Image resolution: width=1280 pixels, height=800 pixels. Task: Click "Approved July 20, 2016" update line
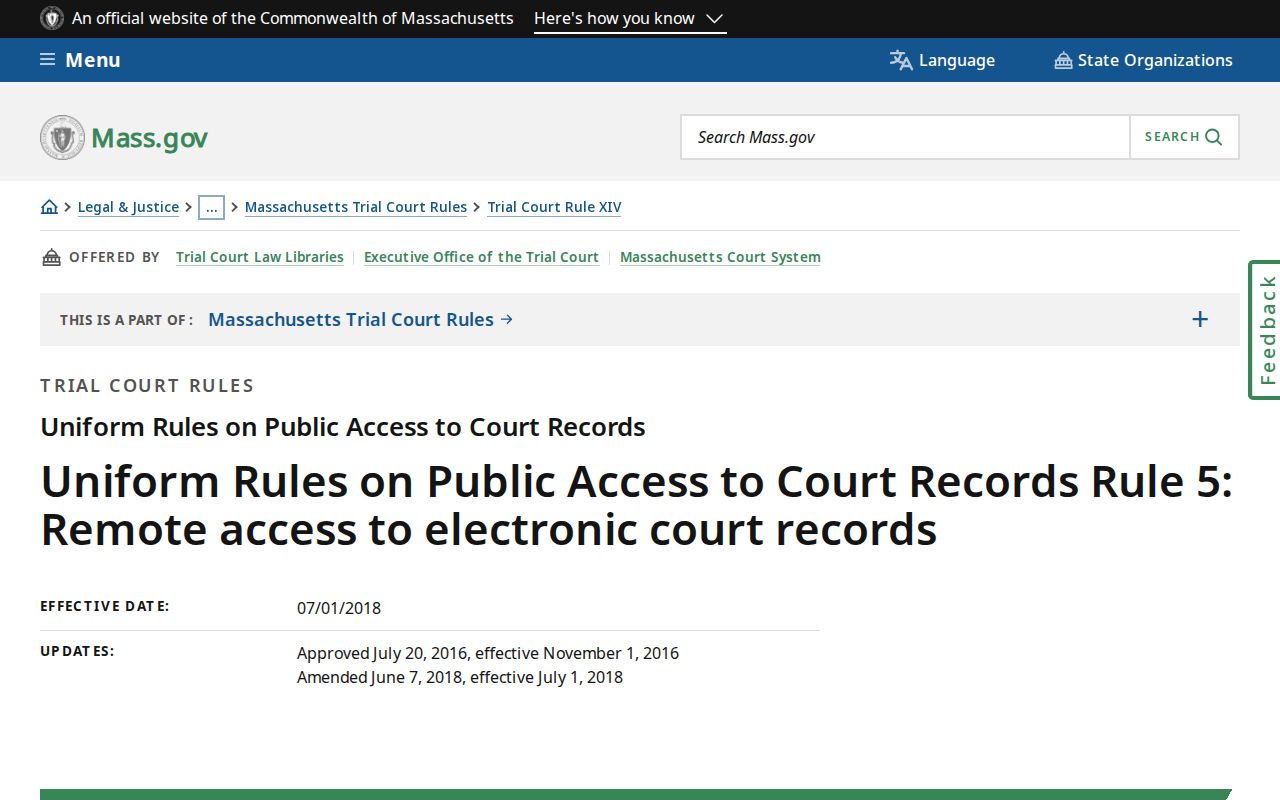point(488,653)
